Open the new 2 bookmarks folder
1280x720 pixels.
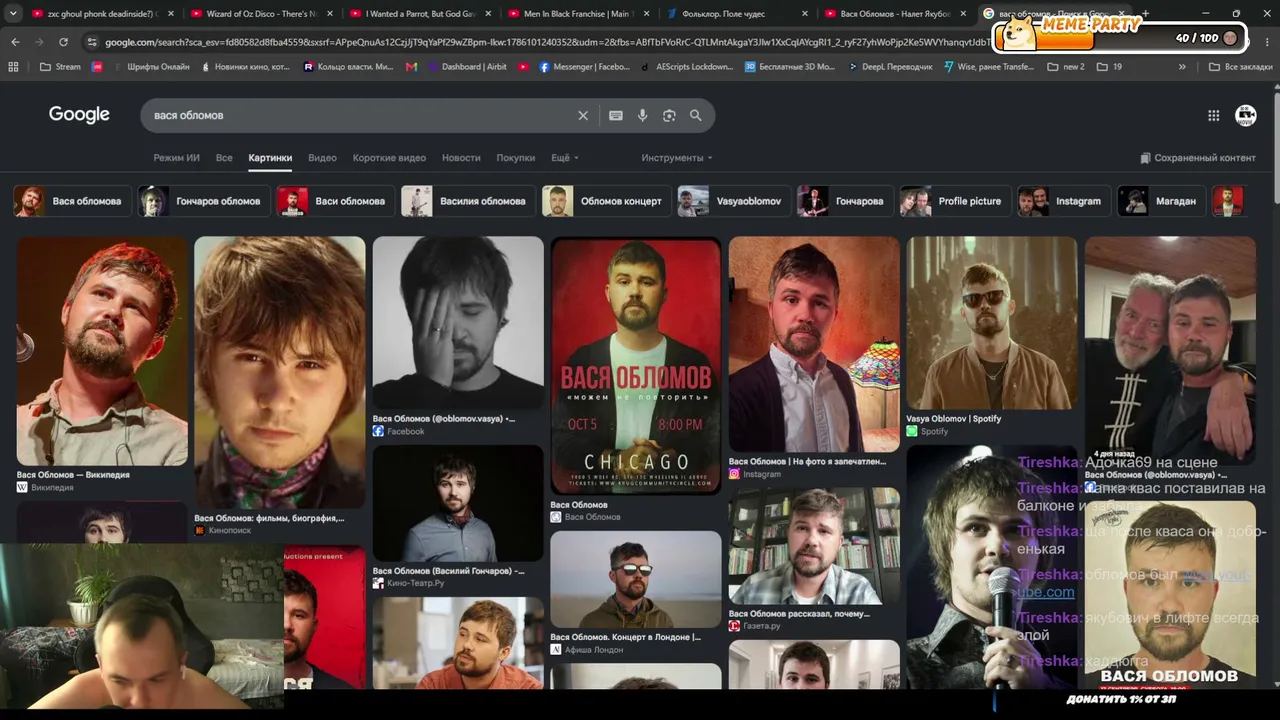(1065, 67)
